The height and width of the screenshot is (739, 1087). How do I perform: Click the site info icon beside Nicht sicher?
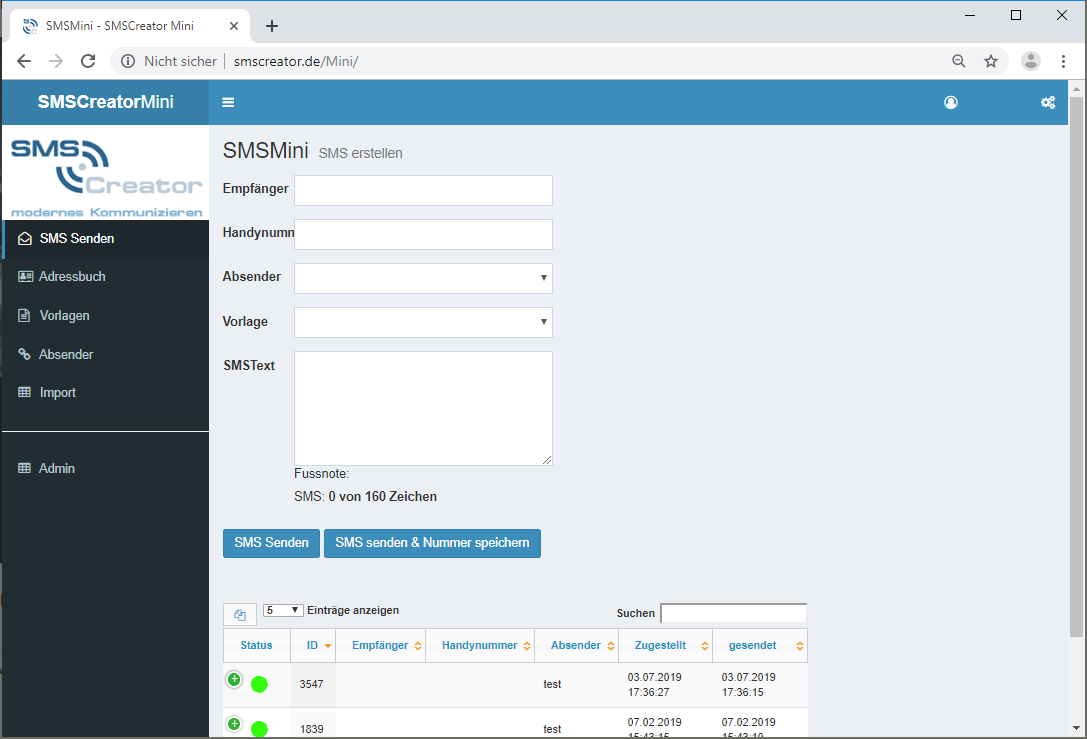point(128,61)
